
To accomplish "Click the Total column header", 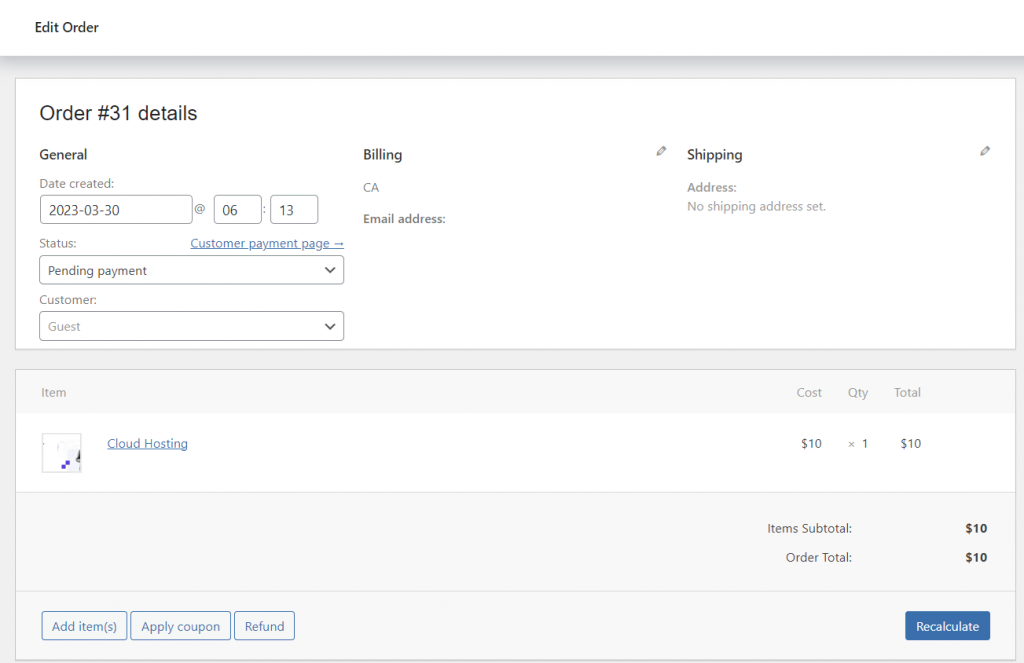I will click(x=907, y=393).
